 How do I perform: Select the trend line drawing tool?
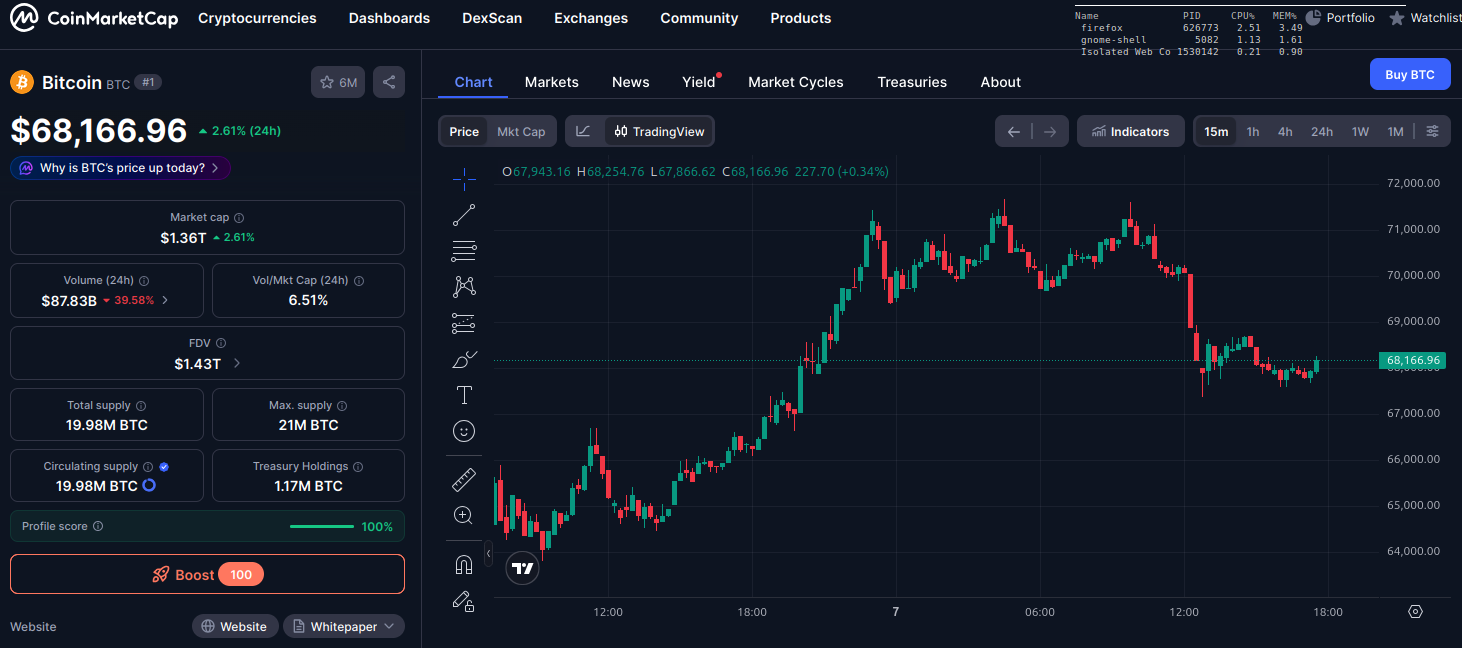[464, 215]
